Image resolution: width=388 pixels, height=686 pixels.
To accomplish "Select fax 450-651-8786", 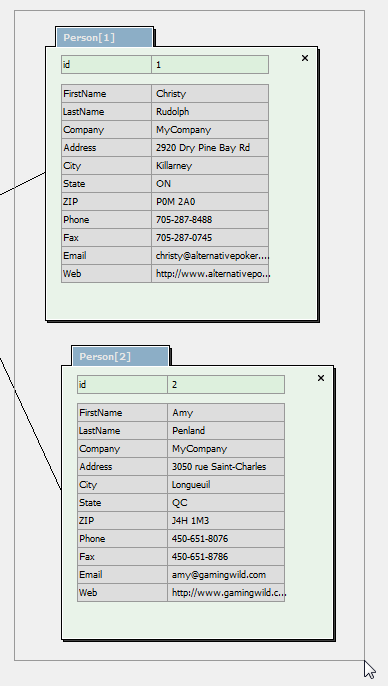I will (x=226, y=556).
